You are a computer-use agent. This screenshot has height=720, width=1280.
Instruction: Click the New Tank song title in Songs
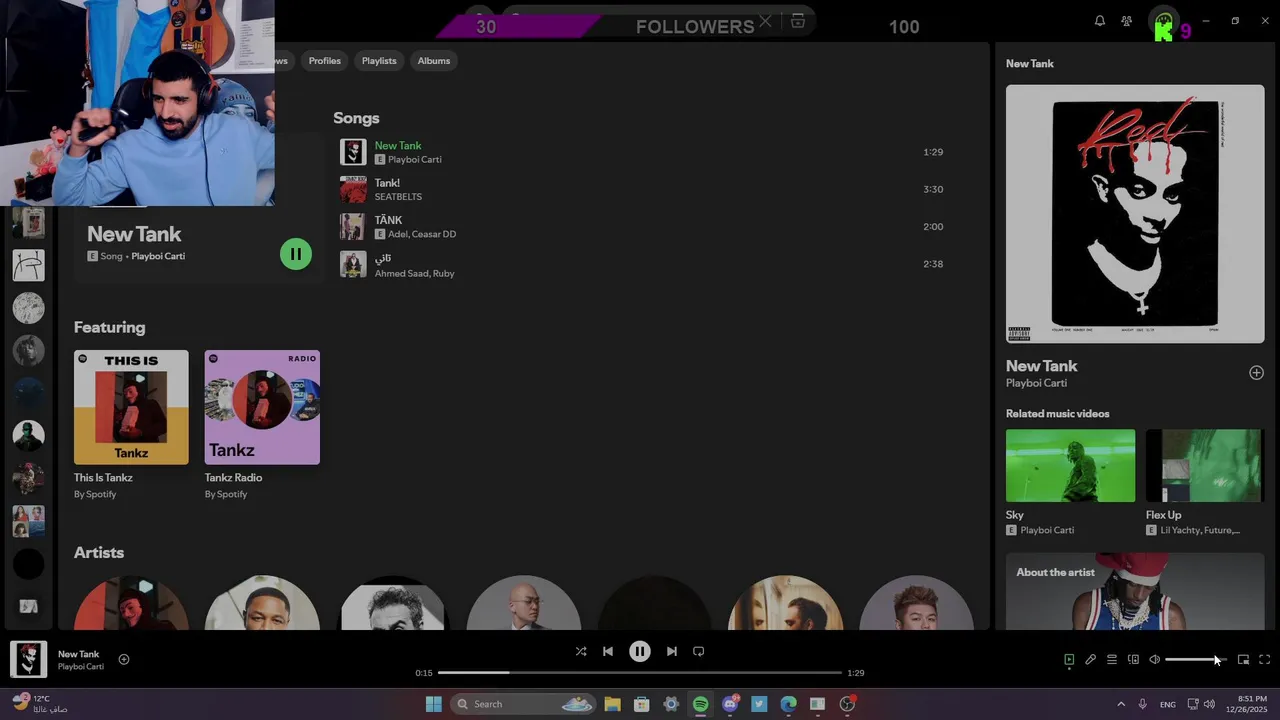(398, 146)
